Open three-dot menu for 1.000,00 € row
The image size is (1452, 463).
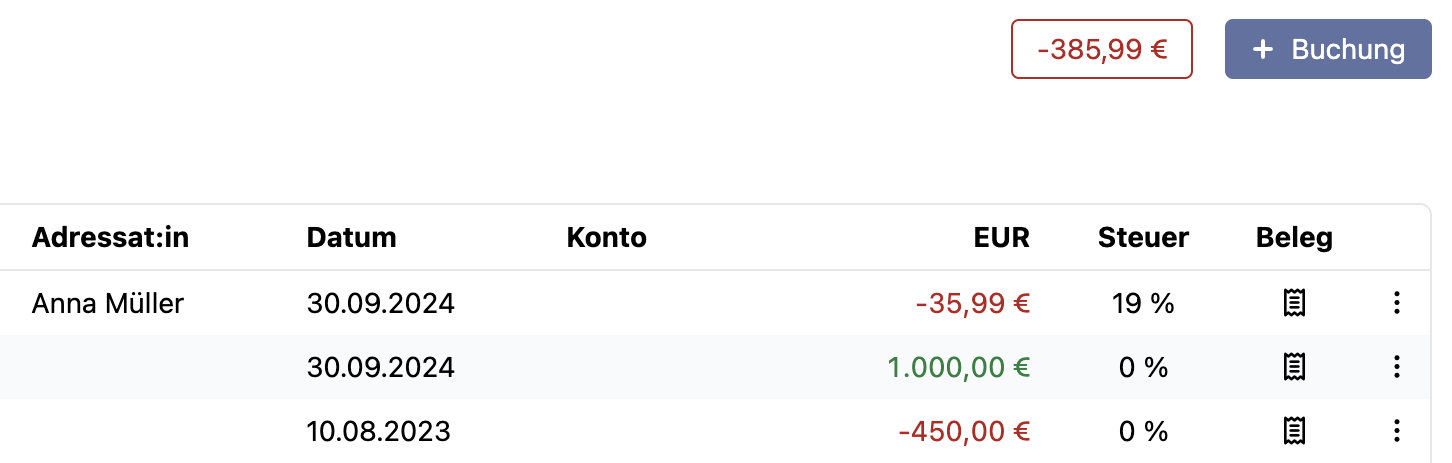(x=1396, y=367)
